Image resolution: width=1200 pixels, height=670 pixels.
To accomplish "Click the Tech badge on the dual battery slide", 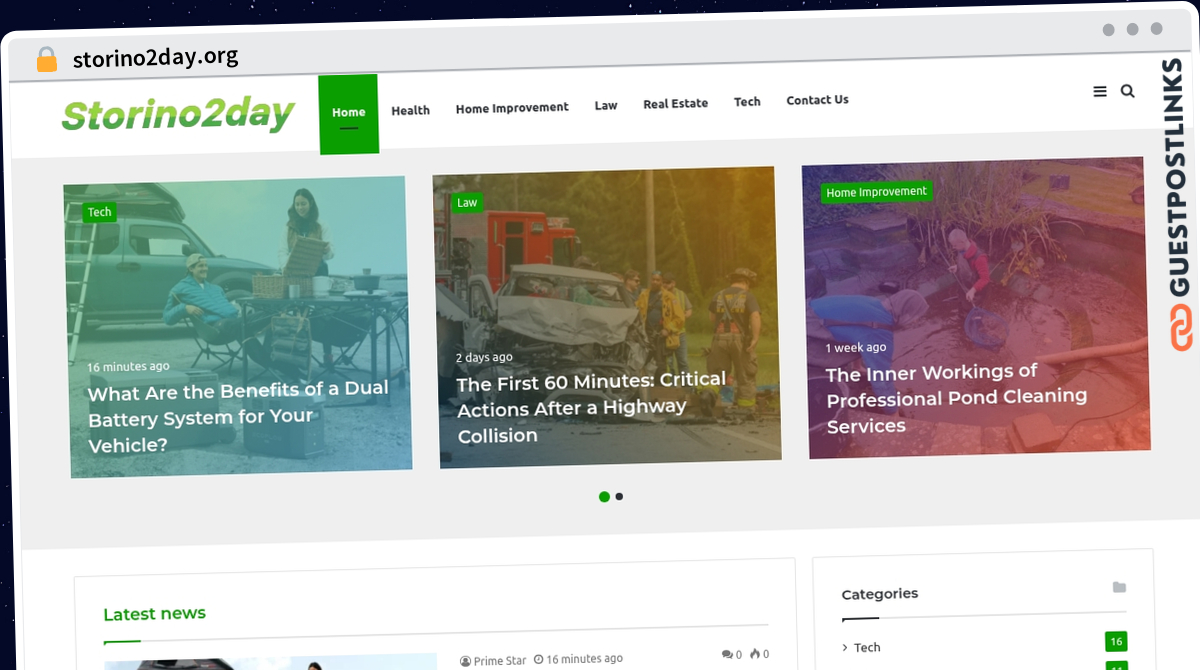I will pos(100,212).
